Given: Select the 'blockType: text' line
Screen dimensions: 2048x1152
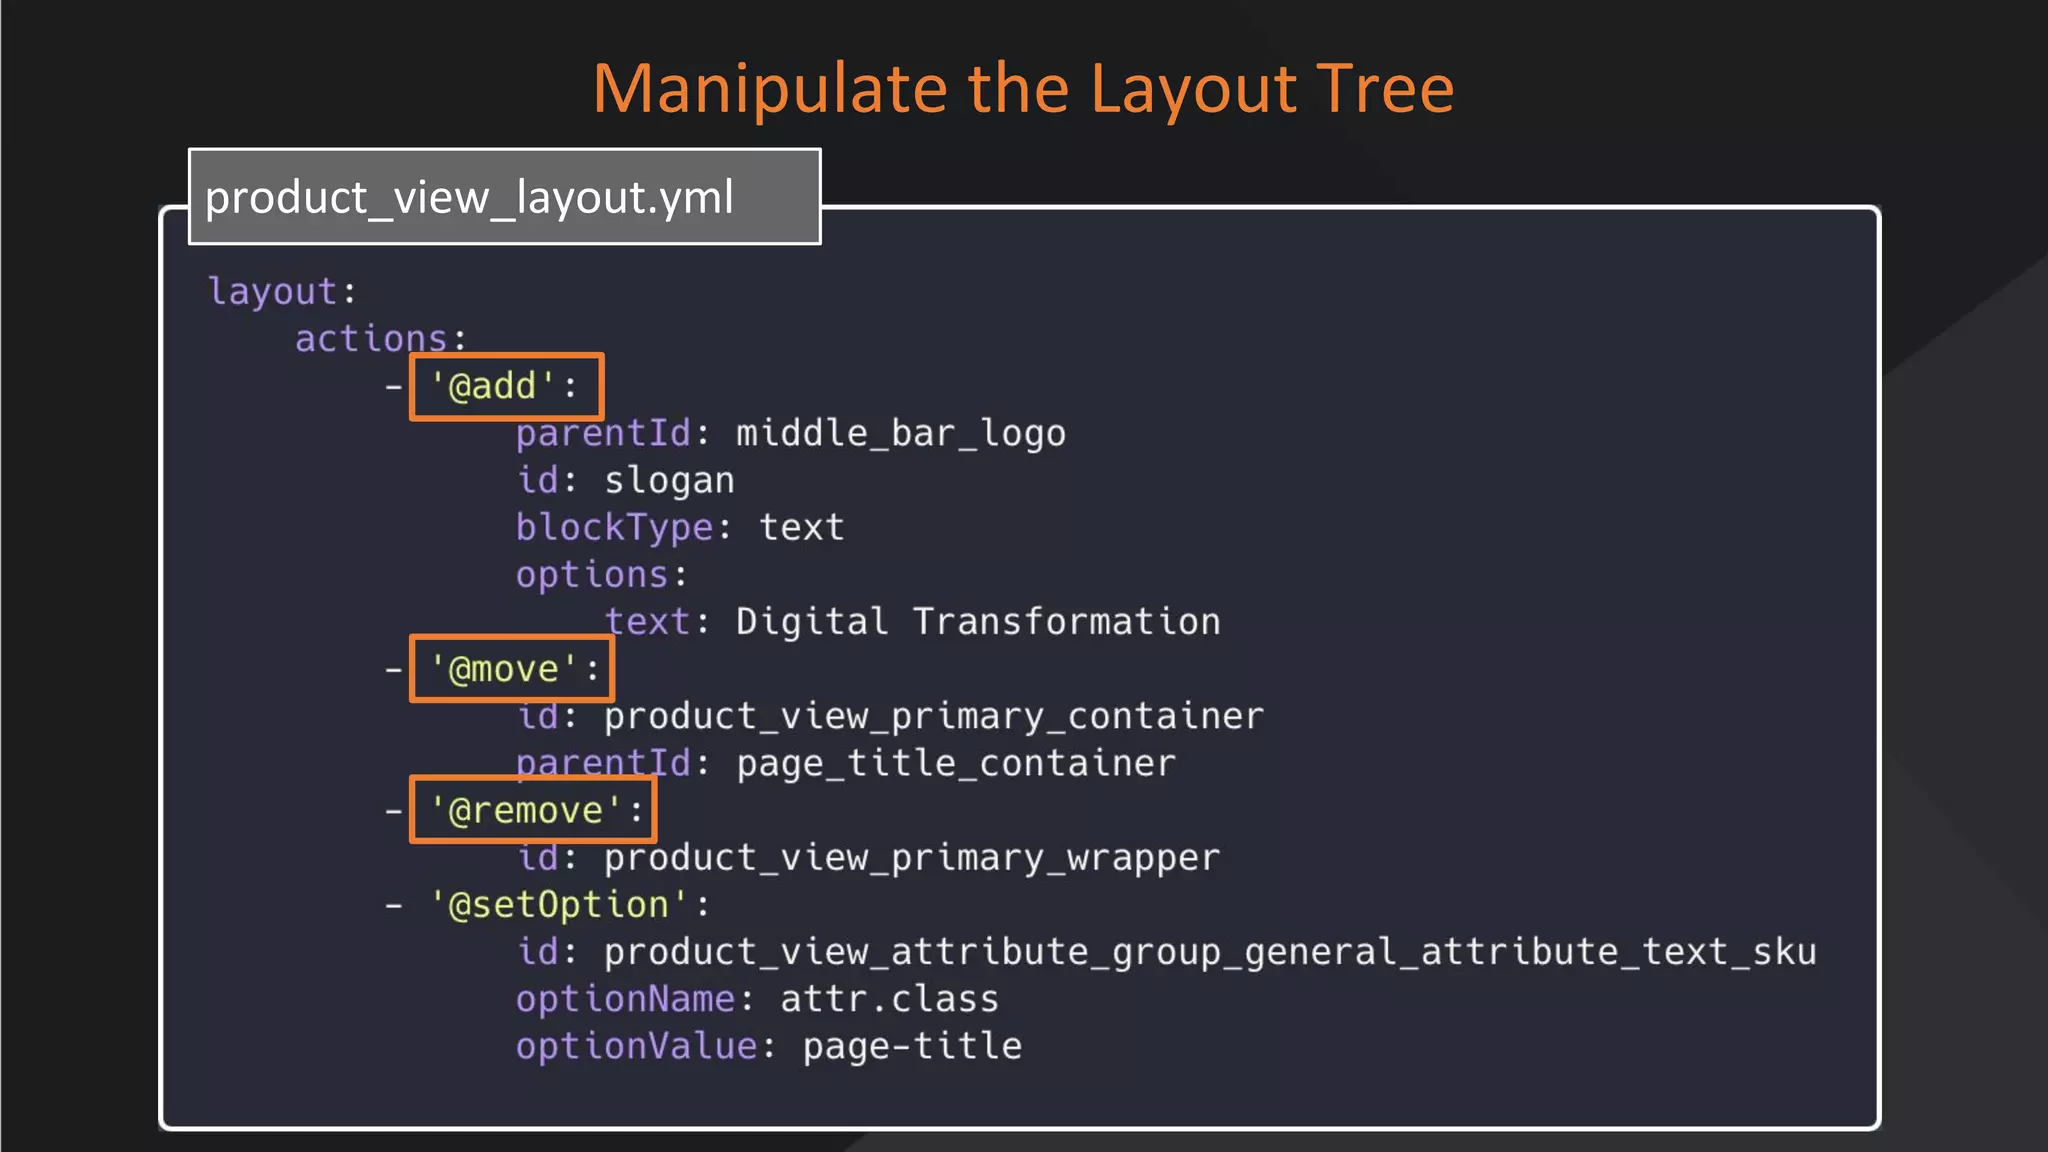Looking at the screenshot, I should [x=680, y=527].
